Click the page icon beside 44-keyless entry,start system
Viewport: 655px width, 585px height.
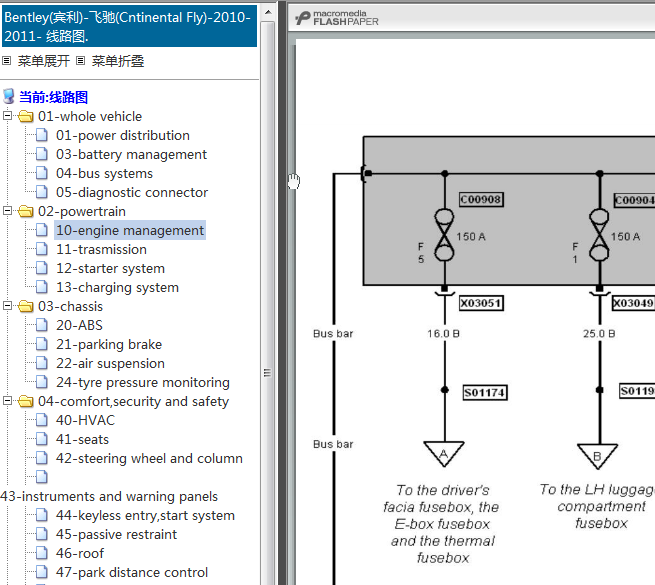coord(41,515)
